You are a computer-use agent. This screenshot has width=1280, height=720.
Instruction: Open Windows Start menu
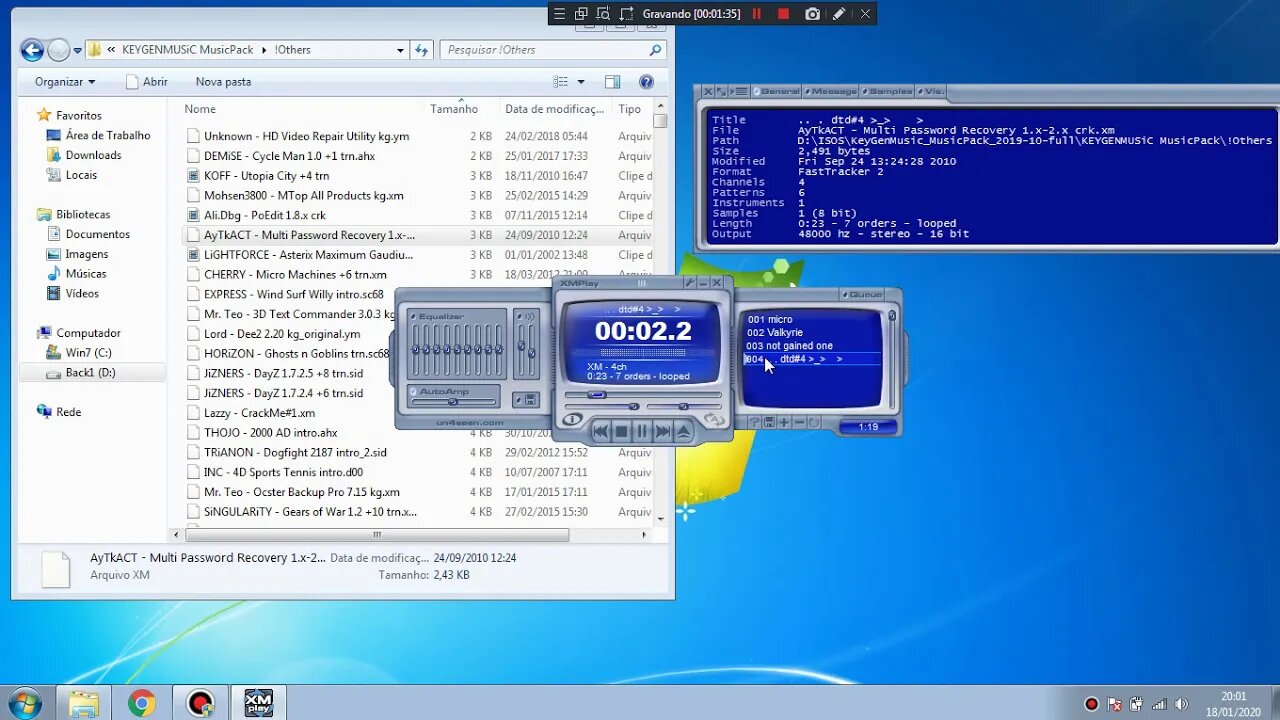click(x=24, y=703)
